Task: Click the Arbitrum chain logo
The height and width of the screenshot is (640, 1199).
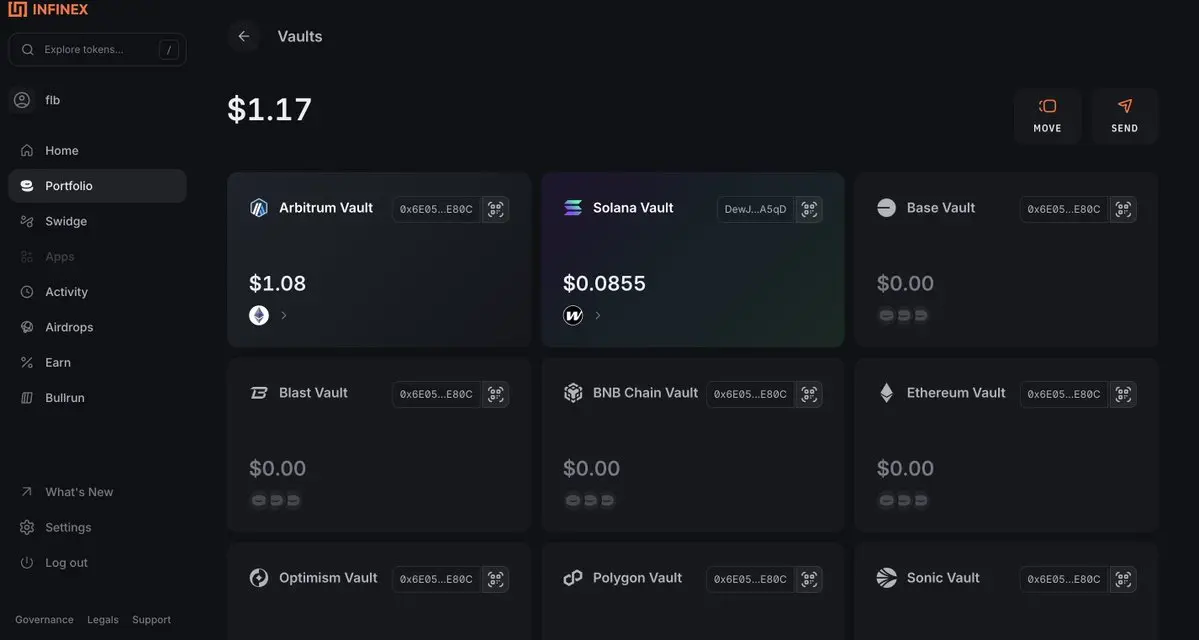Action: 259,208
